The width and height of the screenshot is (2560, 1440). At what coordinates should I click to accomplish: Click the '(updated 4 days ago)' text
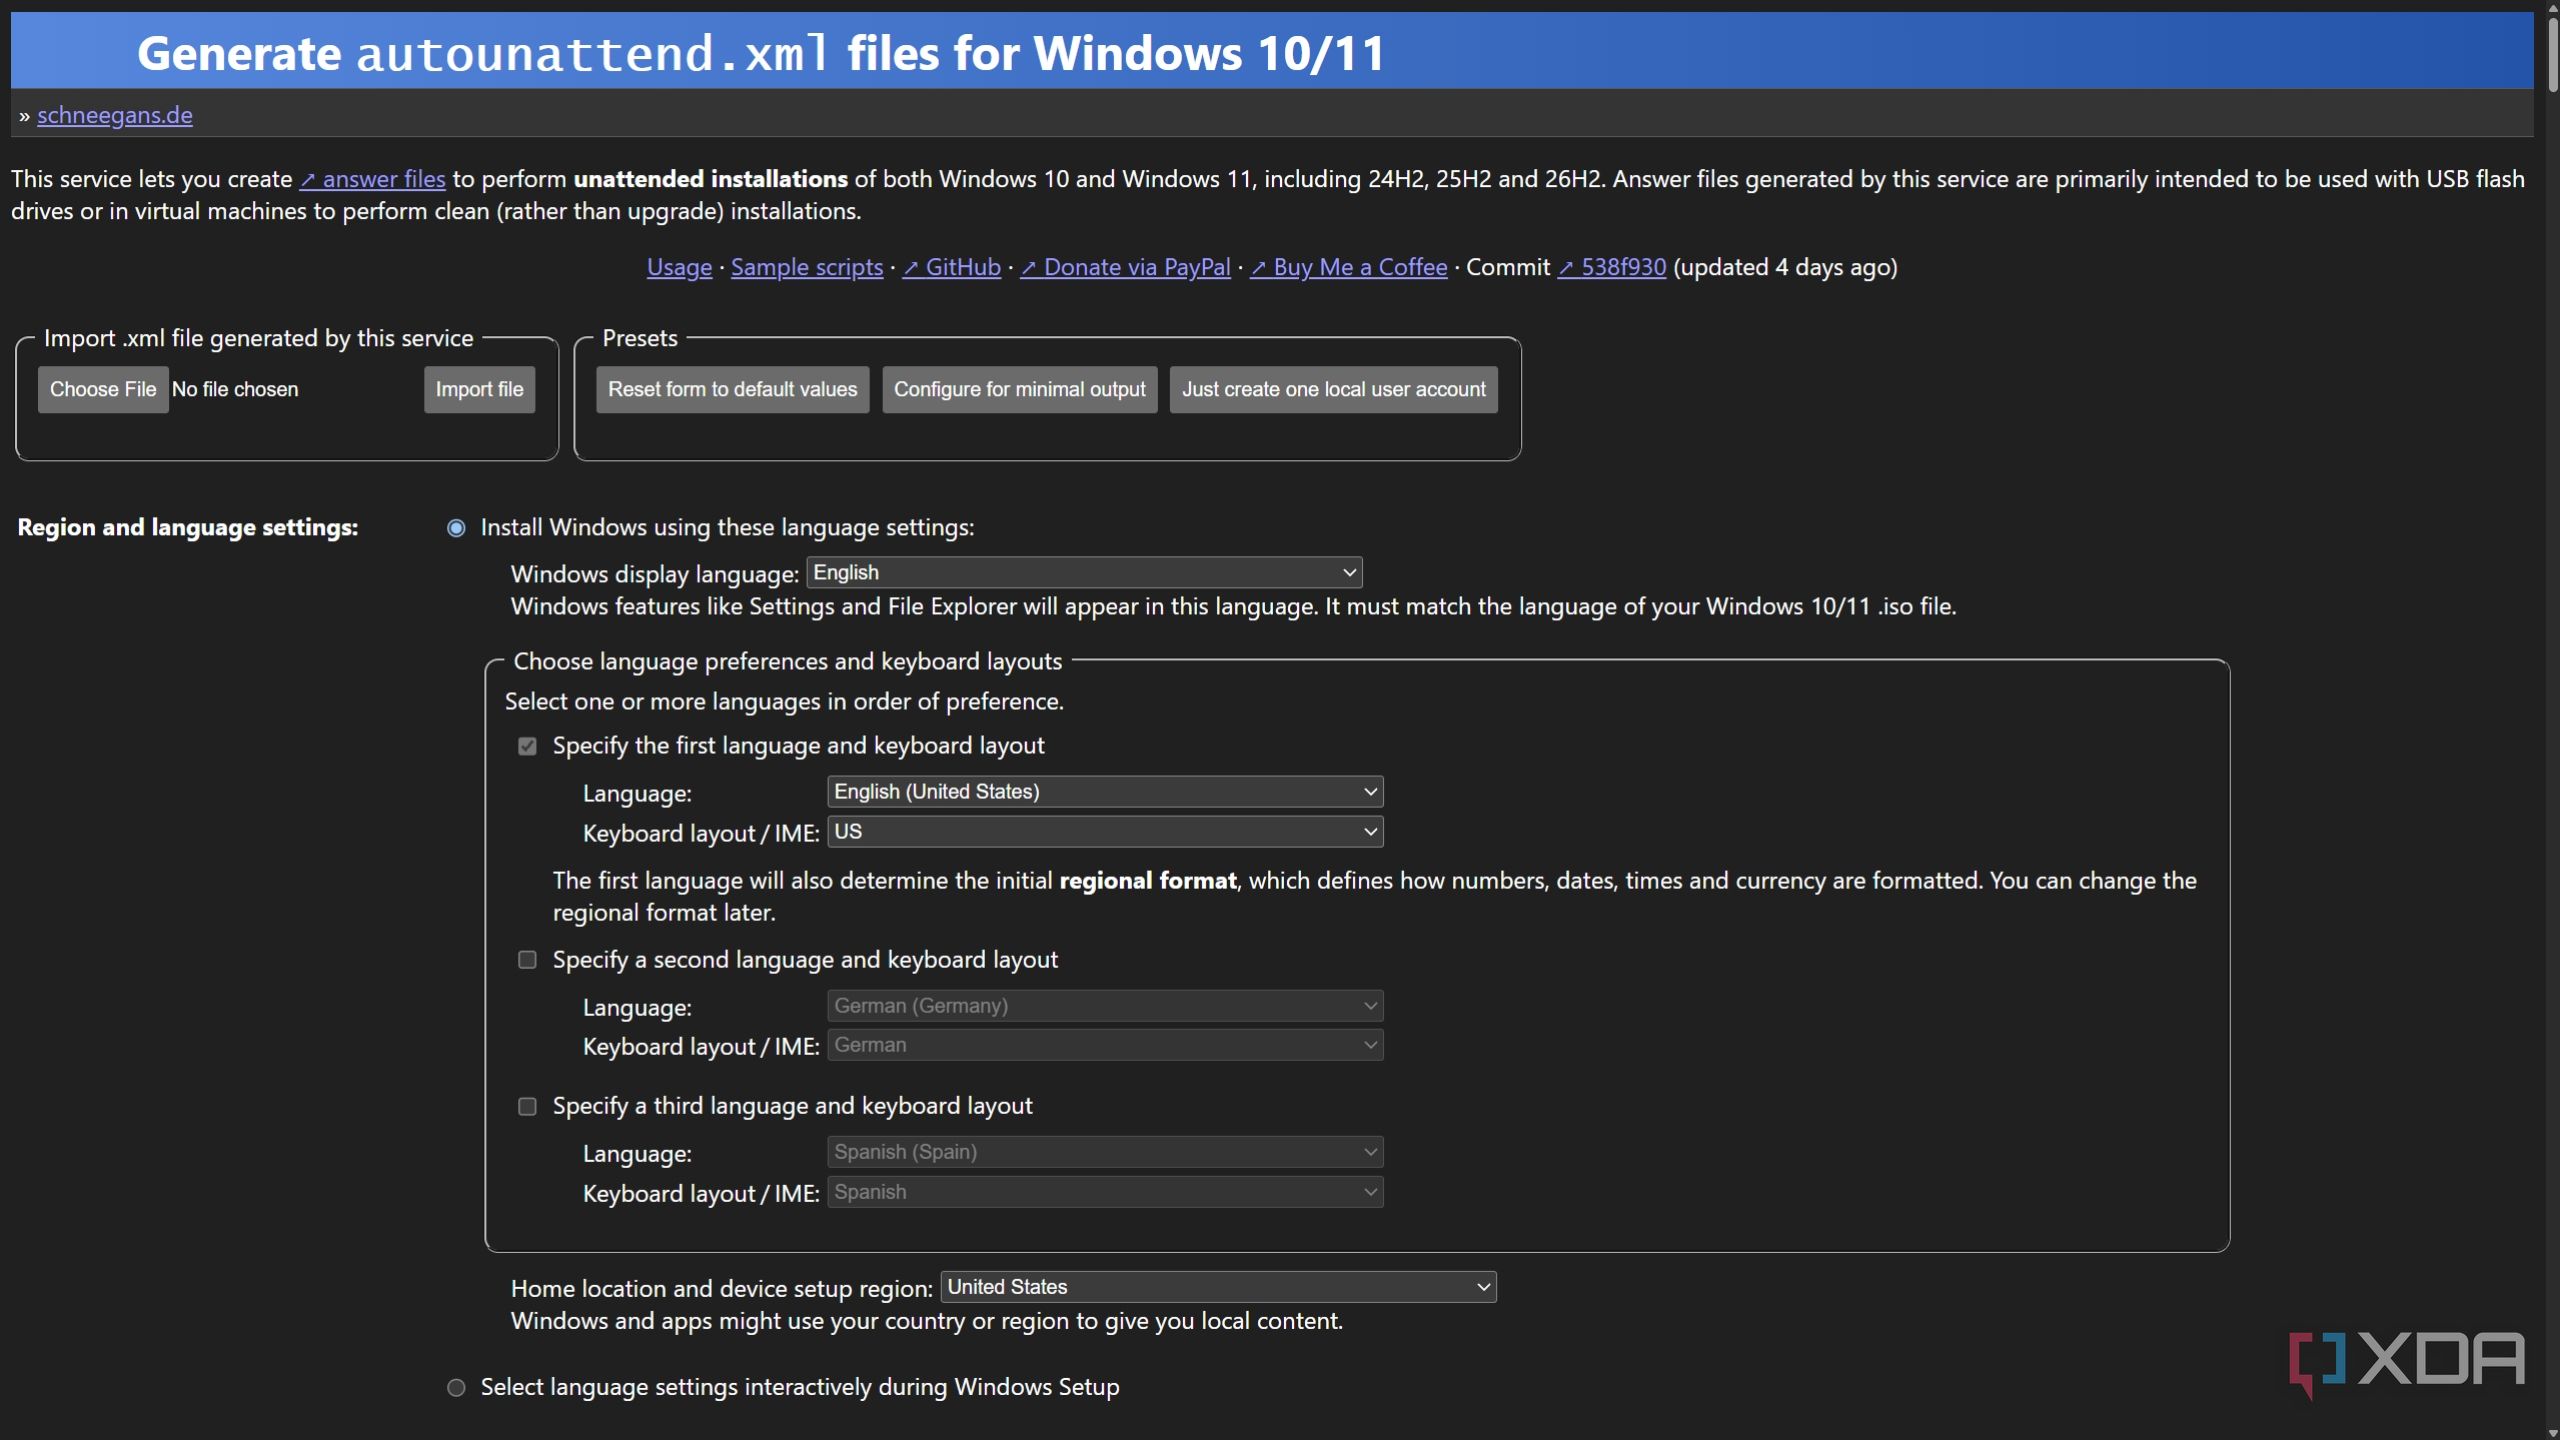tap(1785, 267)
